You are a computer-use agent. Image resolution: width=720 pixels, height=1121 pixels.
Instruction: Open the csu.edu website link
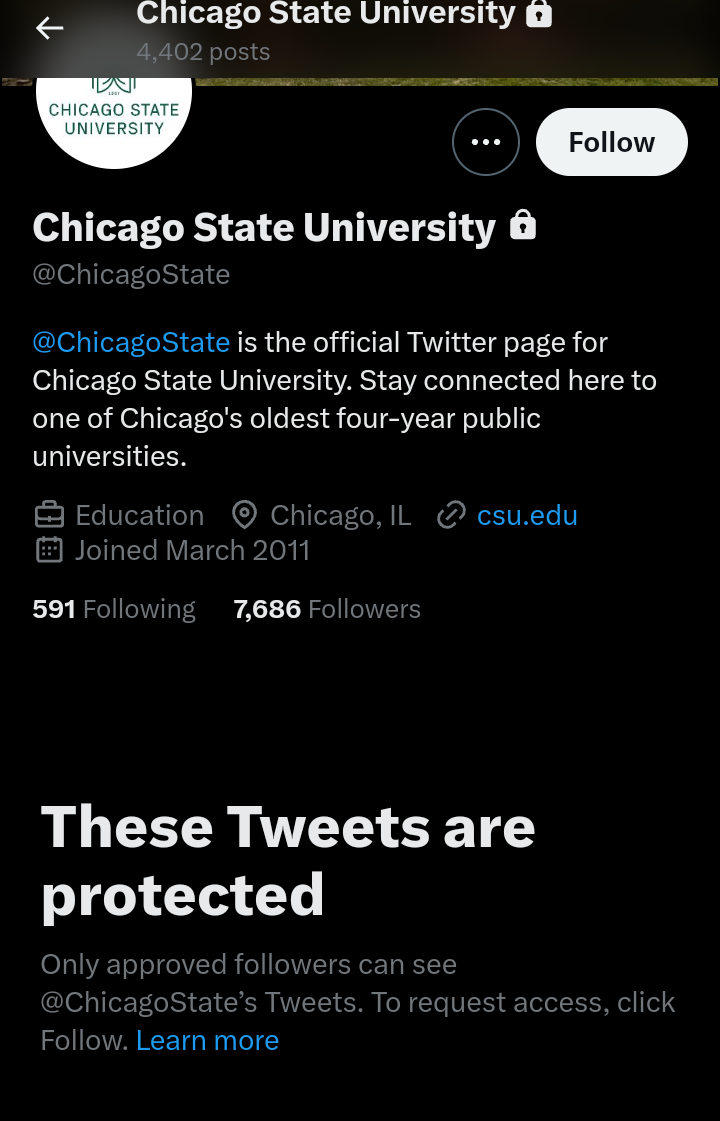[527, 515]
